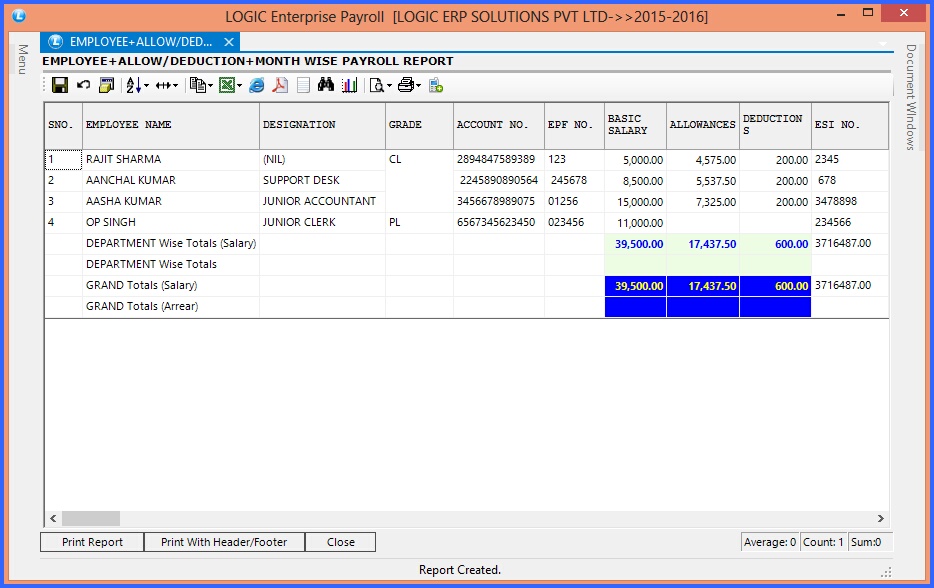Image resolution: width=934 pixels, height=588 pixels.
Task: Click the JUNIOR ACCOUNTANT designation cell
Action: click(322, 201)
